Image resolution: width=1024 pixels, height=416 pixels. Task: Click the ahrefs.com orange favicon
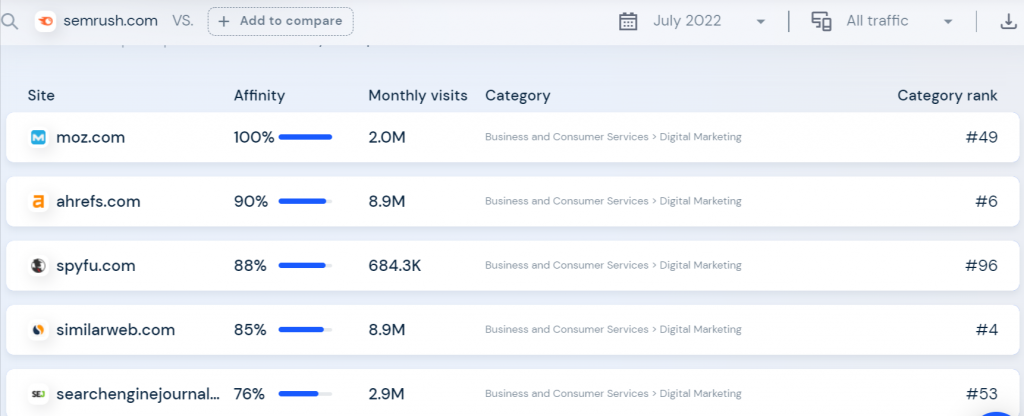point(39,202)
